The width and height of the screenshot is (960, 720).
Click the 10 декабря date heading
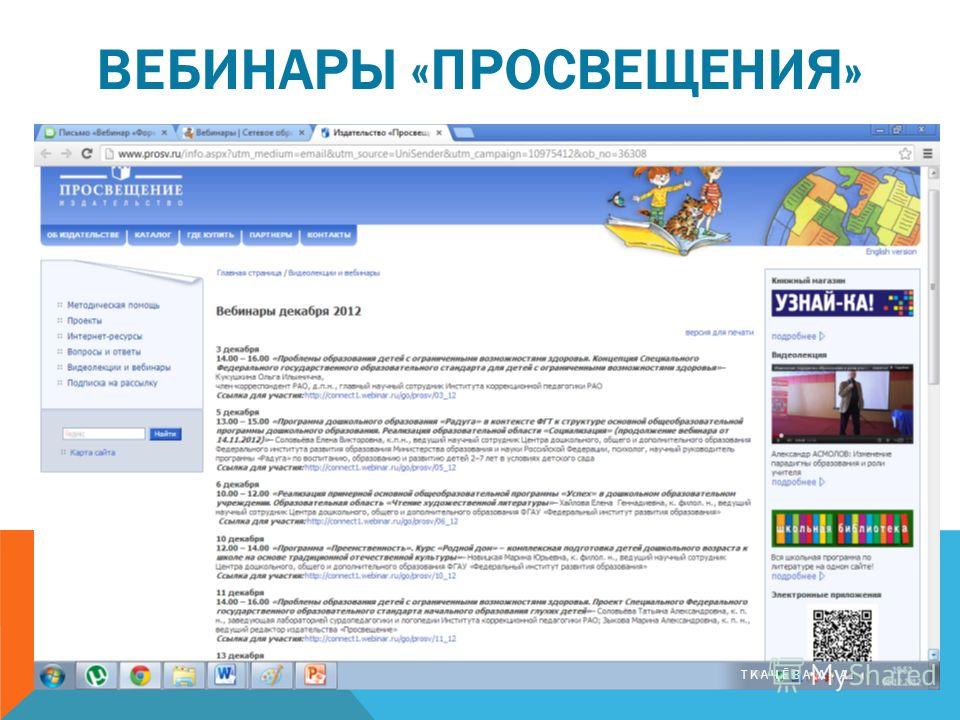[240, 539]
